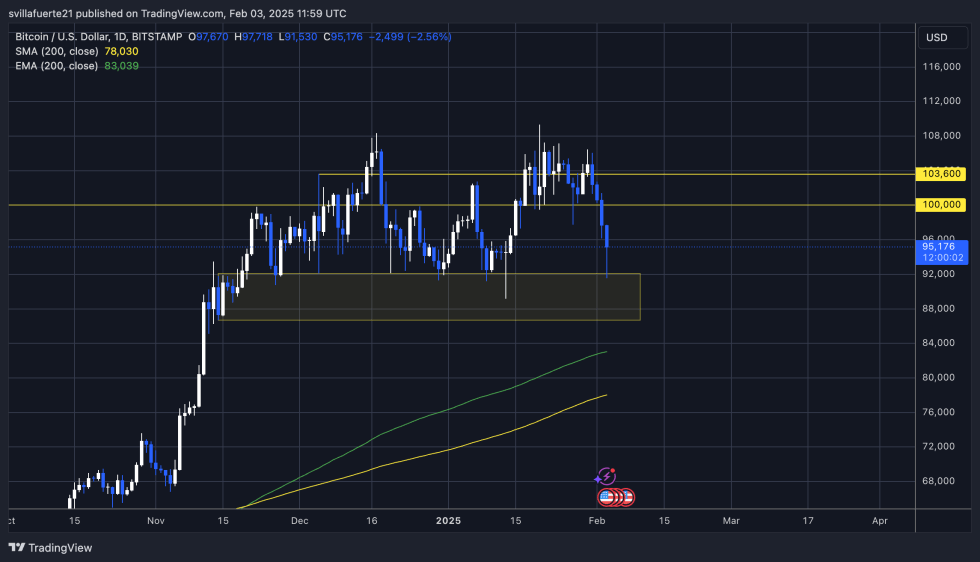Click the 103,600 yellow price label
This screenshot has height=562, width=980.
[x=943, y=174]
